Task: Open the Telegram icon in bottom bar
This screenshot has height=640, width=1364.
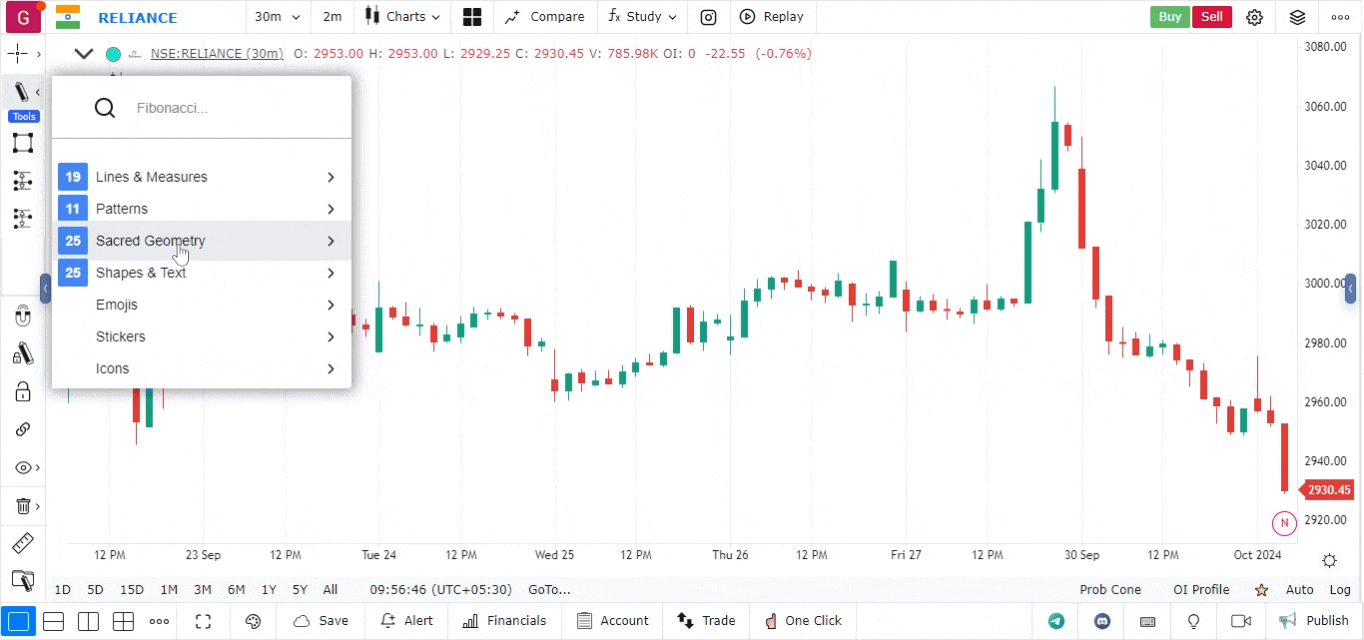Action: click(1056, 621)
